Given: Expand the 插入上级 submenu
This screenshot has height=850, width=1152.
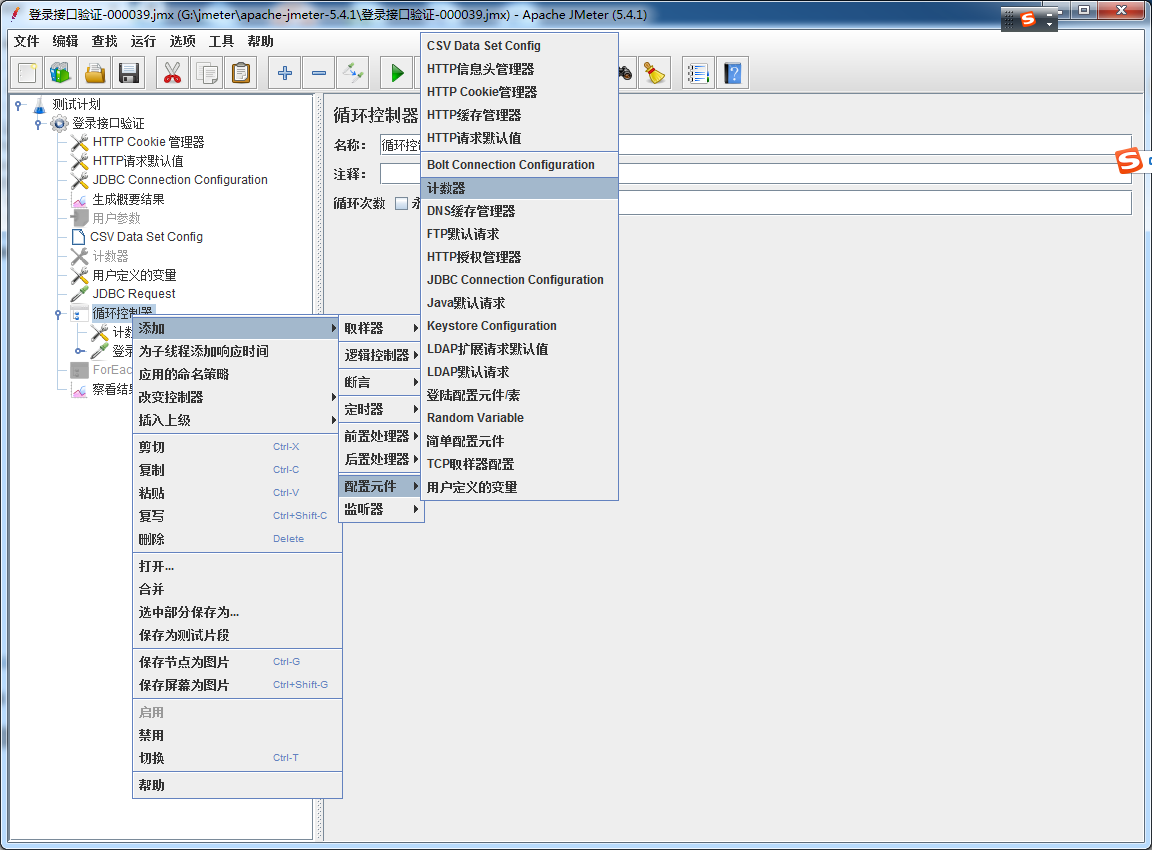Looking at the screenshot, I should pyautogui.click(x=237, y=420).
